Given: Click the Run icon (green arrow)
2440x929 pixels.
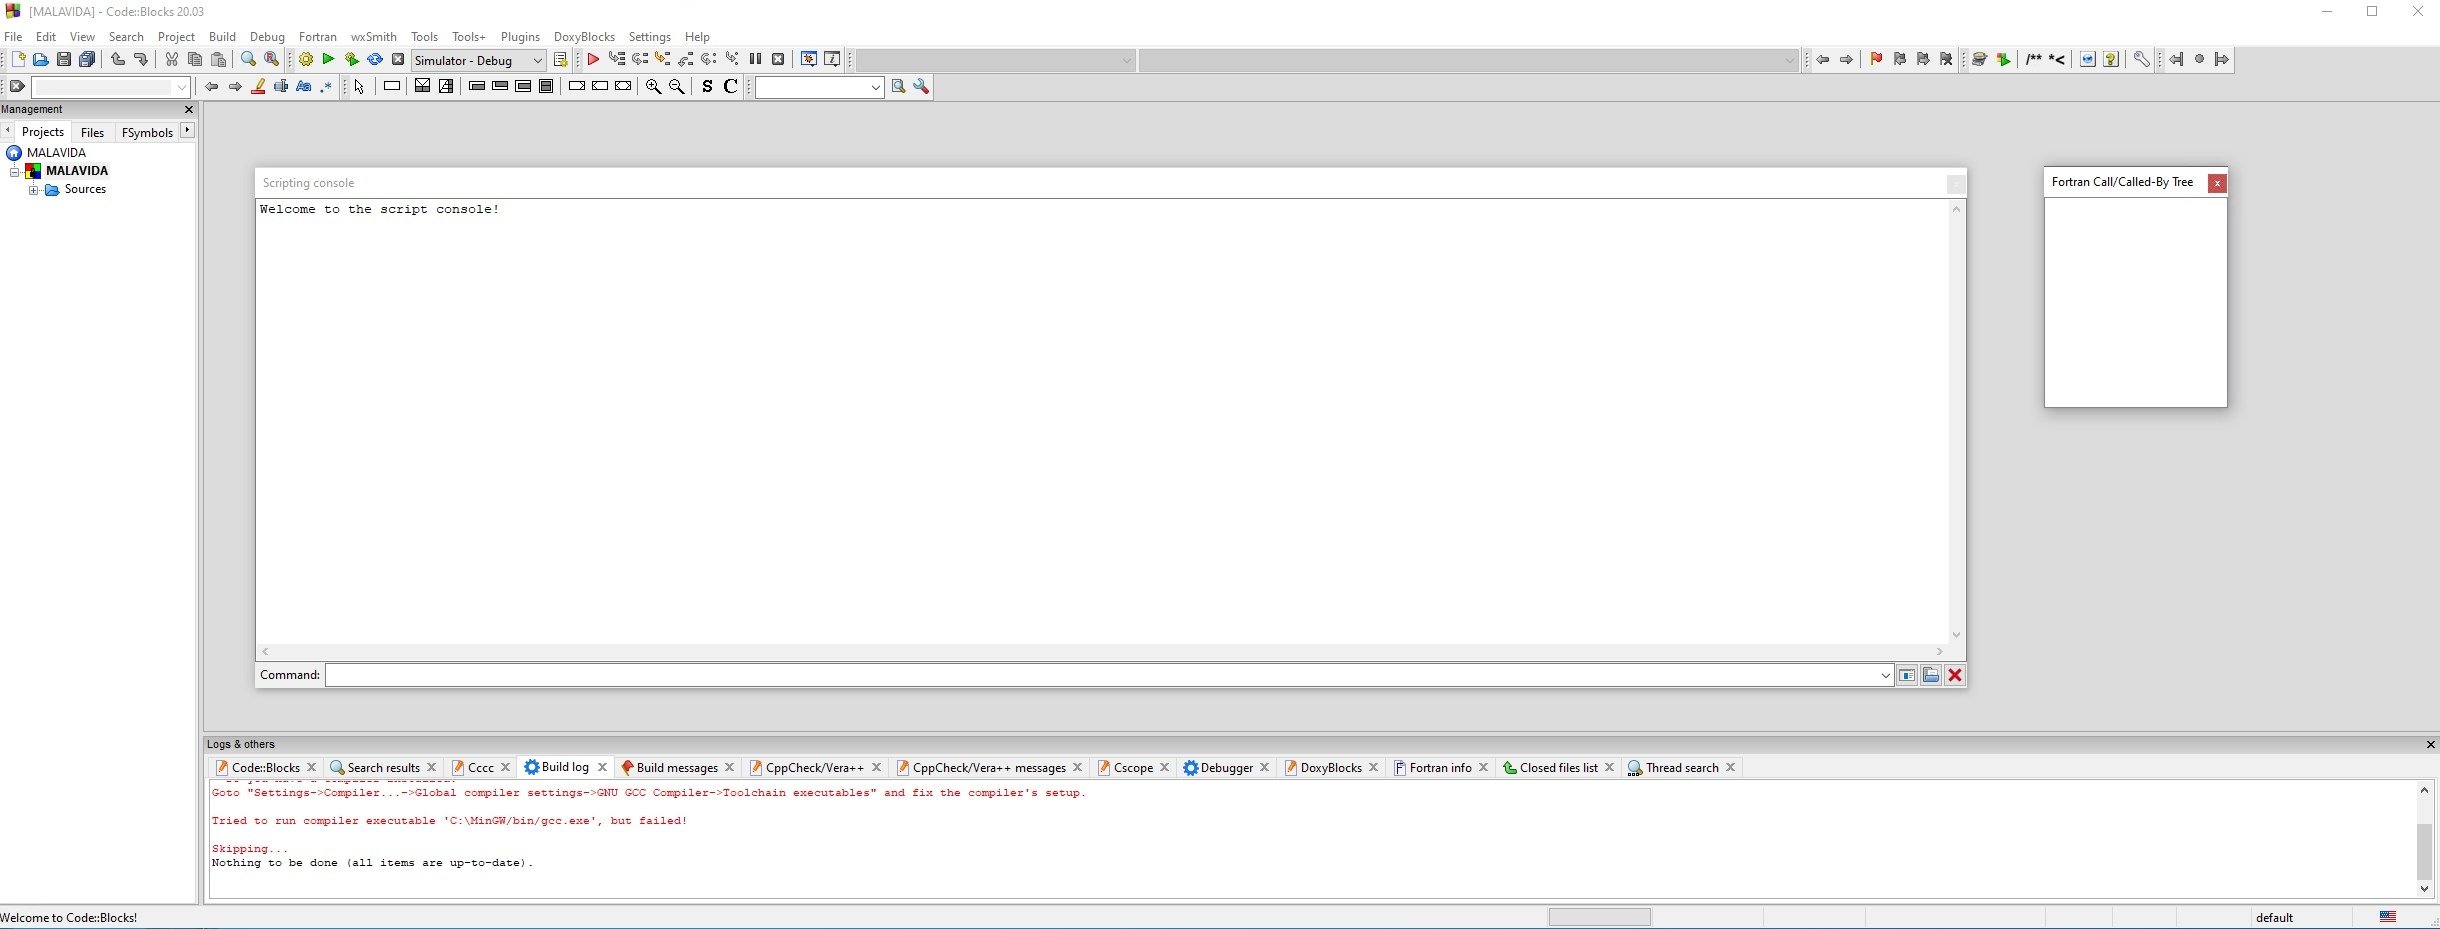Looking at the screenshot, I should click(x=328, y=59).
